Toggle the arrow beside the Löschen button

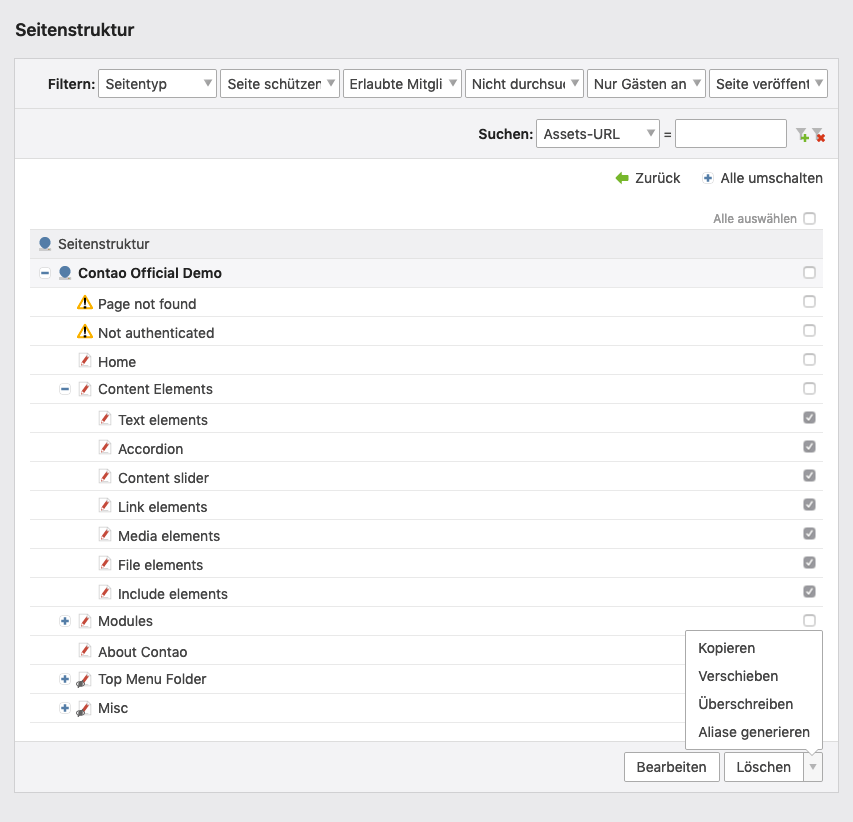(813, 767)
